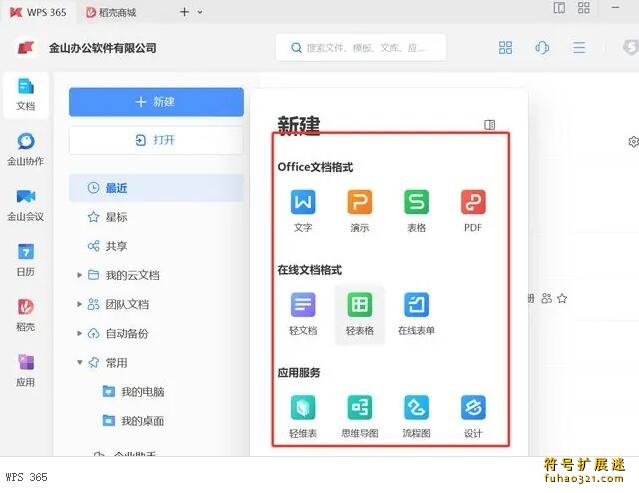The height and width of the screenshot is (493, 639).
Task: Collapse the 常用 tree node
Action: pyautogui.click(x=79, y=362)
